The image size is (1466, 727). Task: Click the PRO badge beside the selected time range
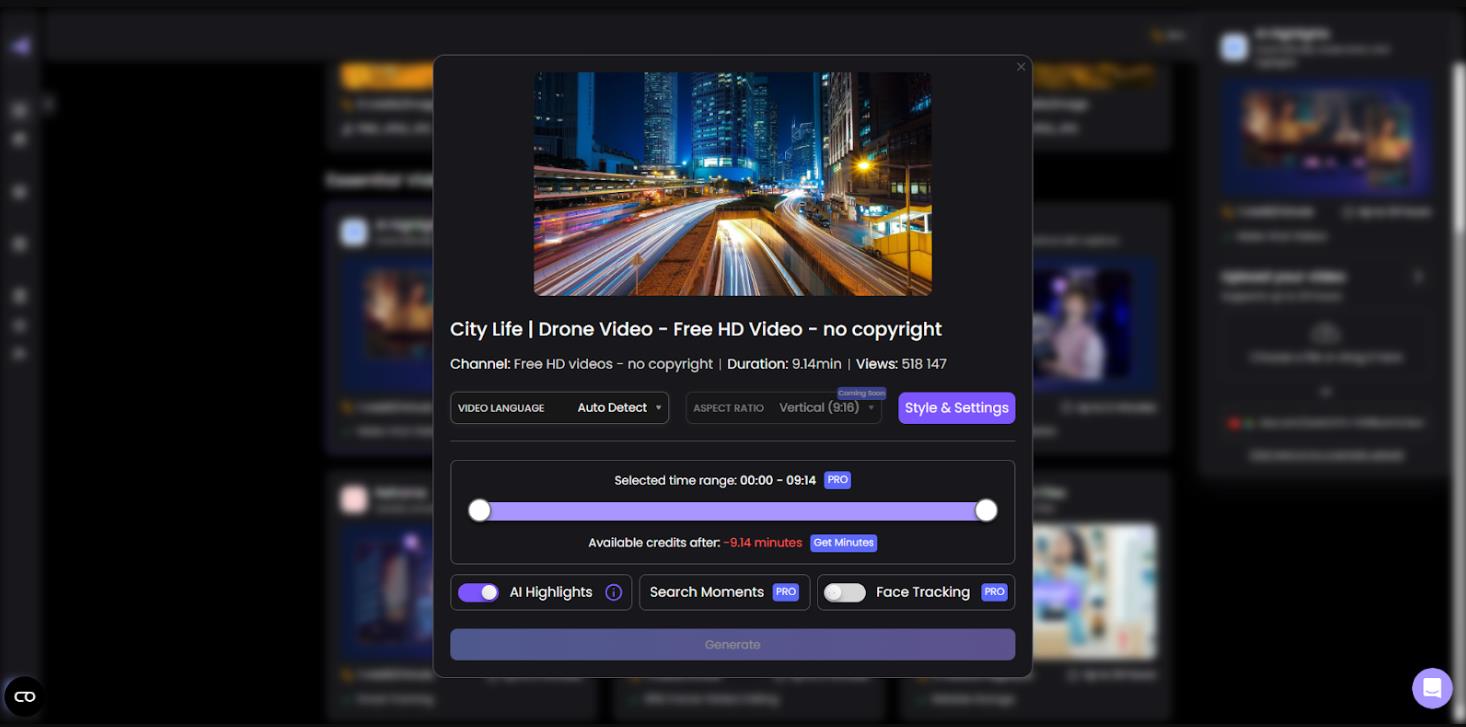tap(838, 480)
